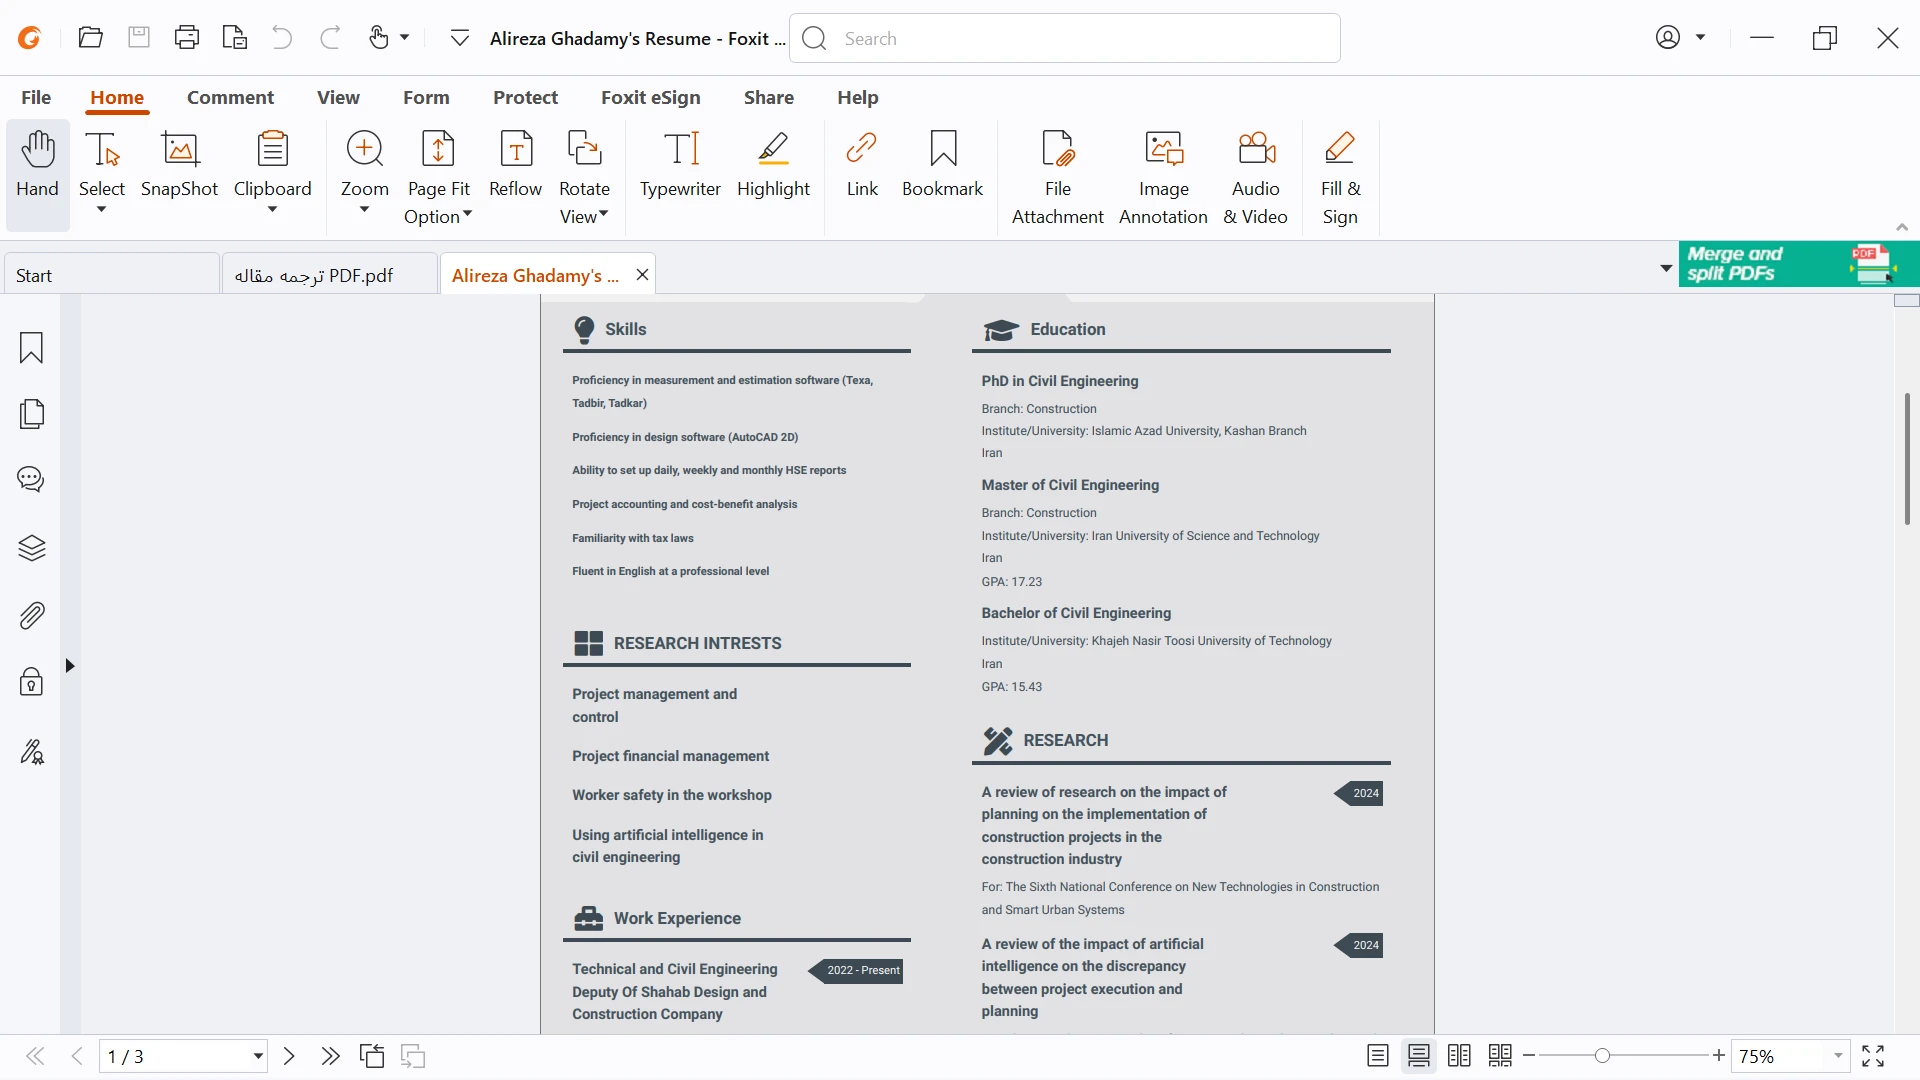Screen dimensions: 1920x1080
Task: Open the Layers side panel
Action: [31, 548]
